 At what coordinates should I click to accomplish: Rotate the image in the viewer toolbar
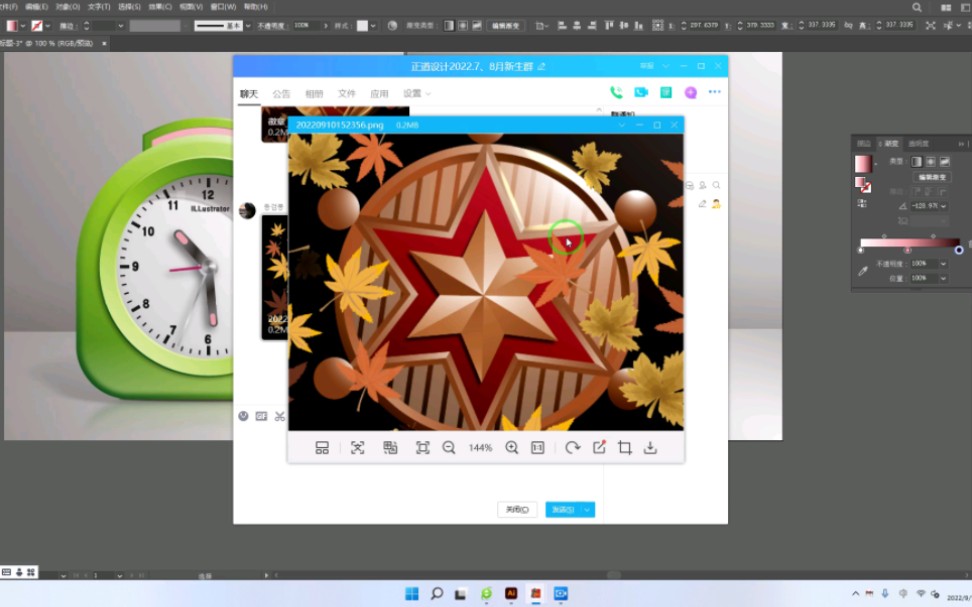pos(572,448)
